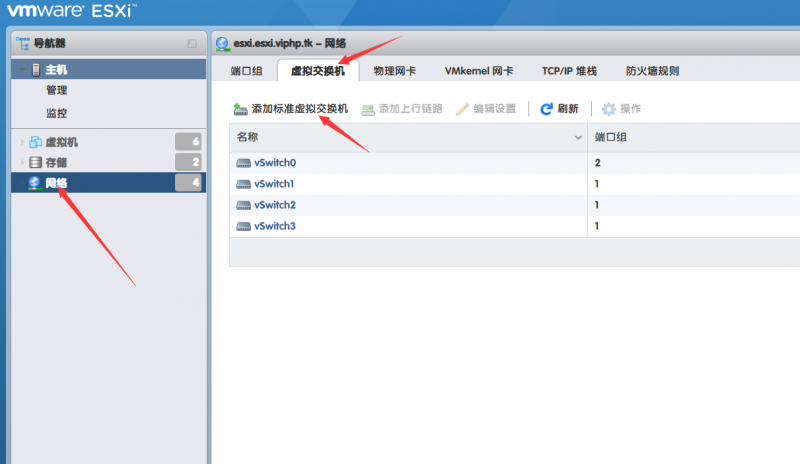The image size is (800, 464).
Task: Open the vSwitch1 link
Action: 274,184
